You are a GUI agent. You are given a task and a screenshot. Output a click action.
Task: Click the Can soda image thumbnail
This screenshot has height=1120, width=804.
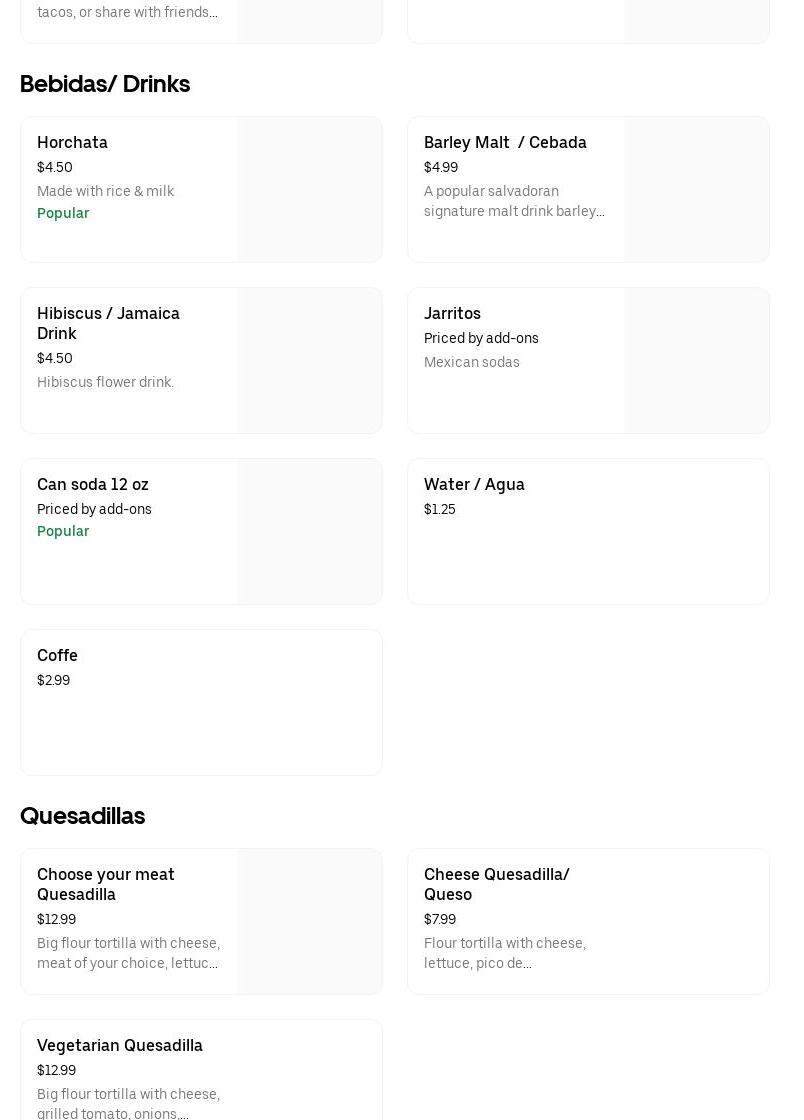click(310, 532)
